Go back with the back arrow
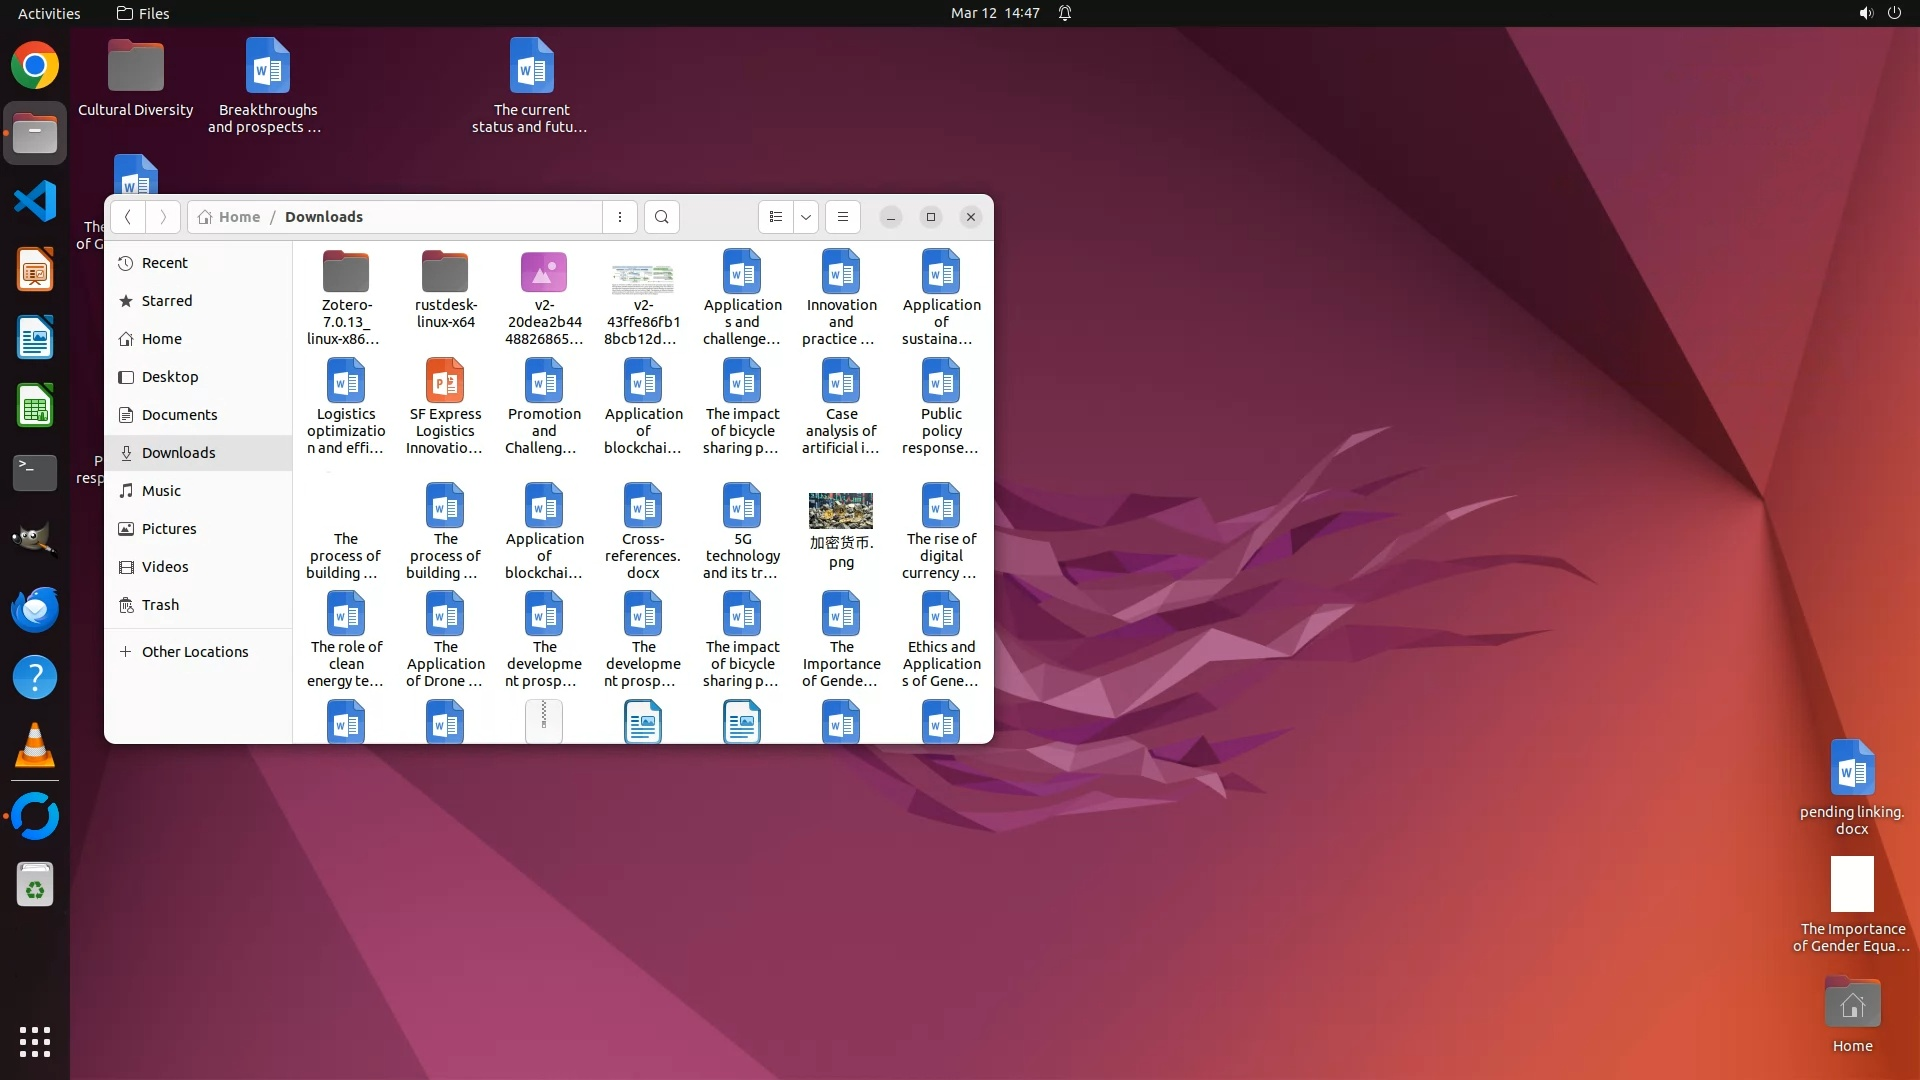The height and width of the screenshot is (1080, 1920). (x=128, y=217)
